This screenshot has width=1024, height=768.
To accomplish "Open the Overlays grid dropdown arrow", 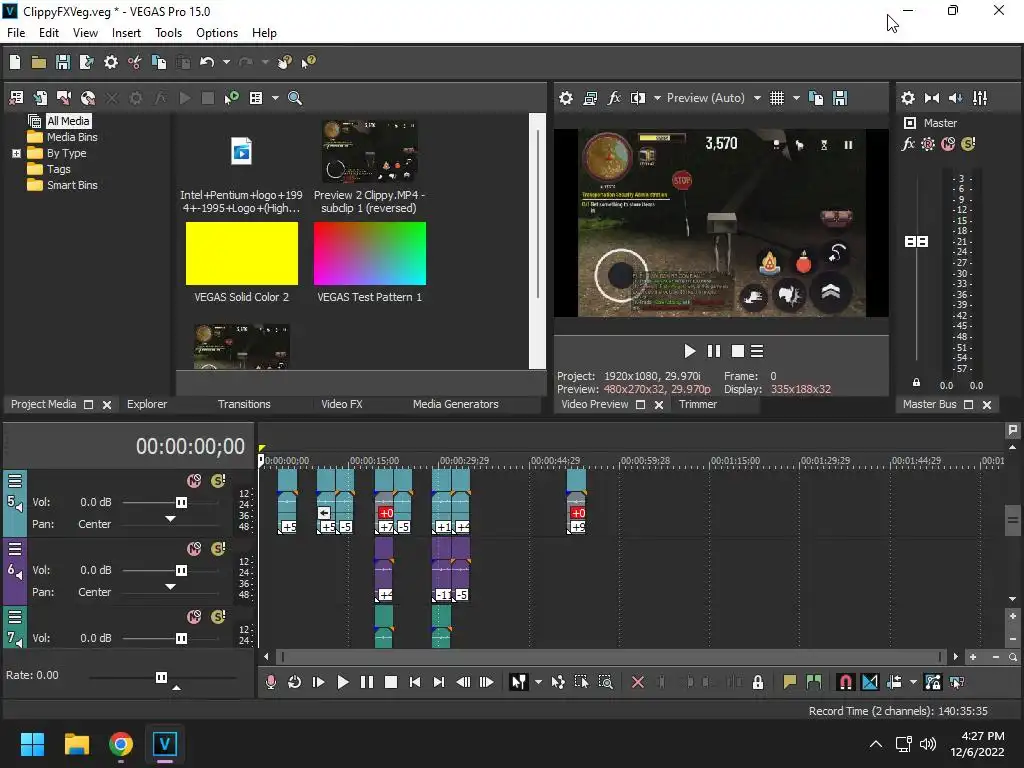I will point(795,98).
